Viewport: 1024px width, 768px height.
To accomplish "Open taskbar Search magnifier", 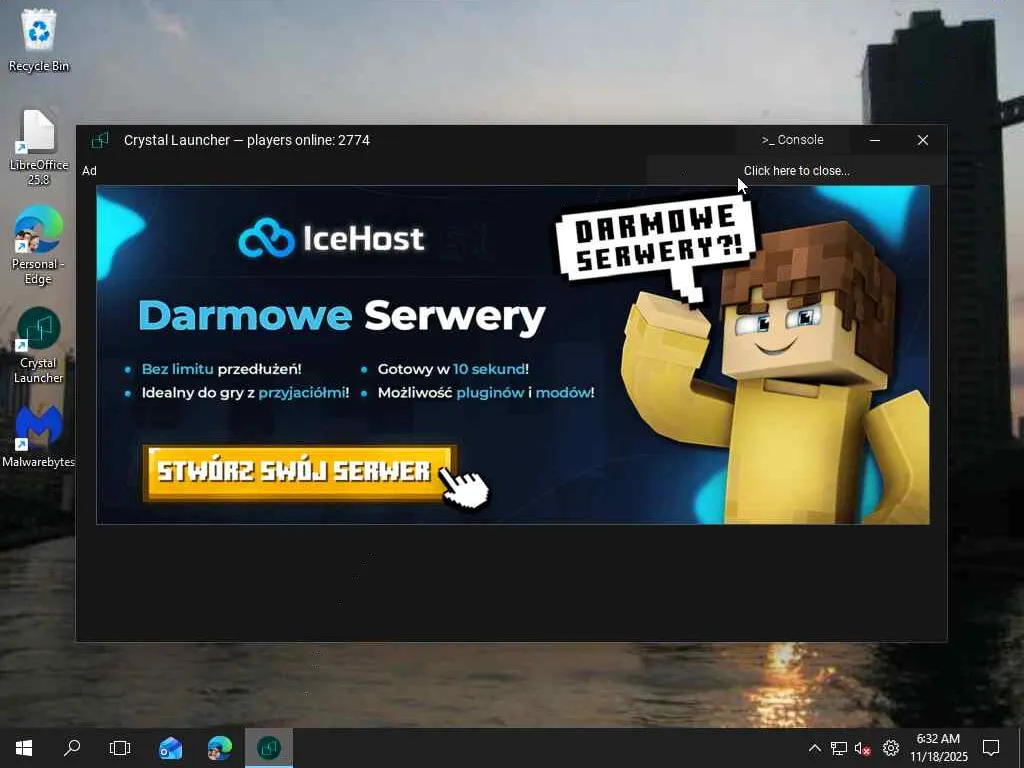I will [x=72, y=748].
